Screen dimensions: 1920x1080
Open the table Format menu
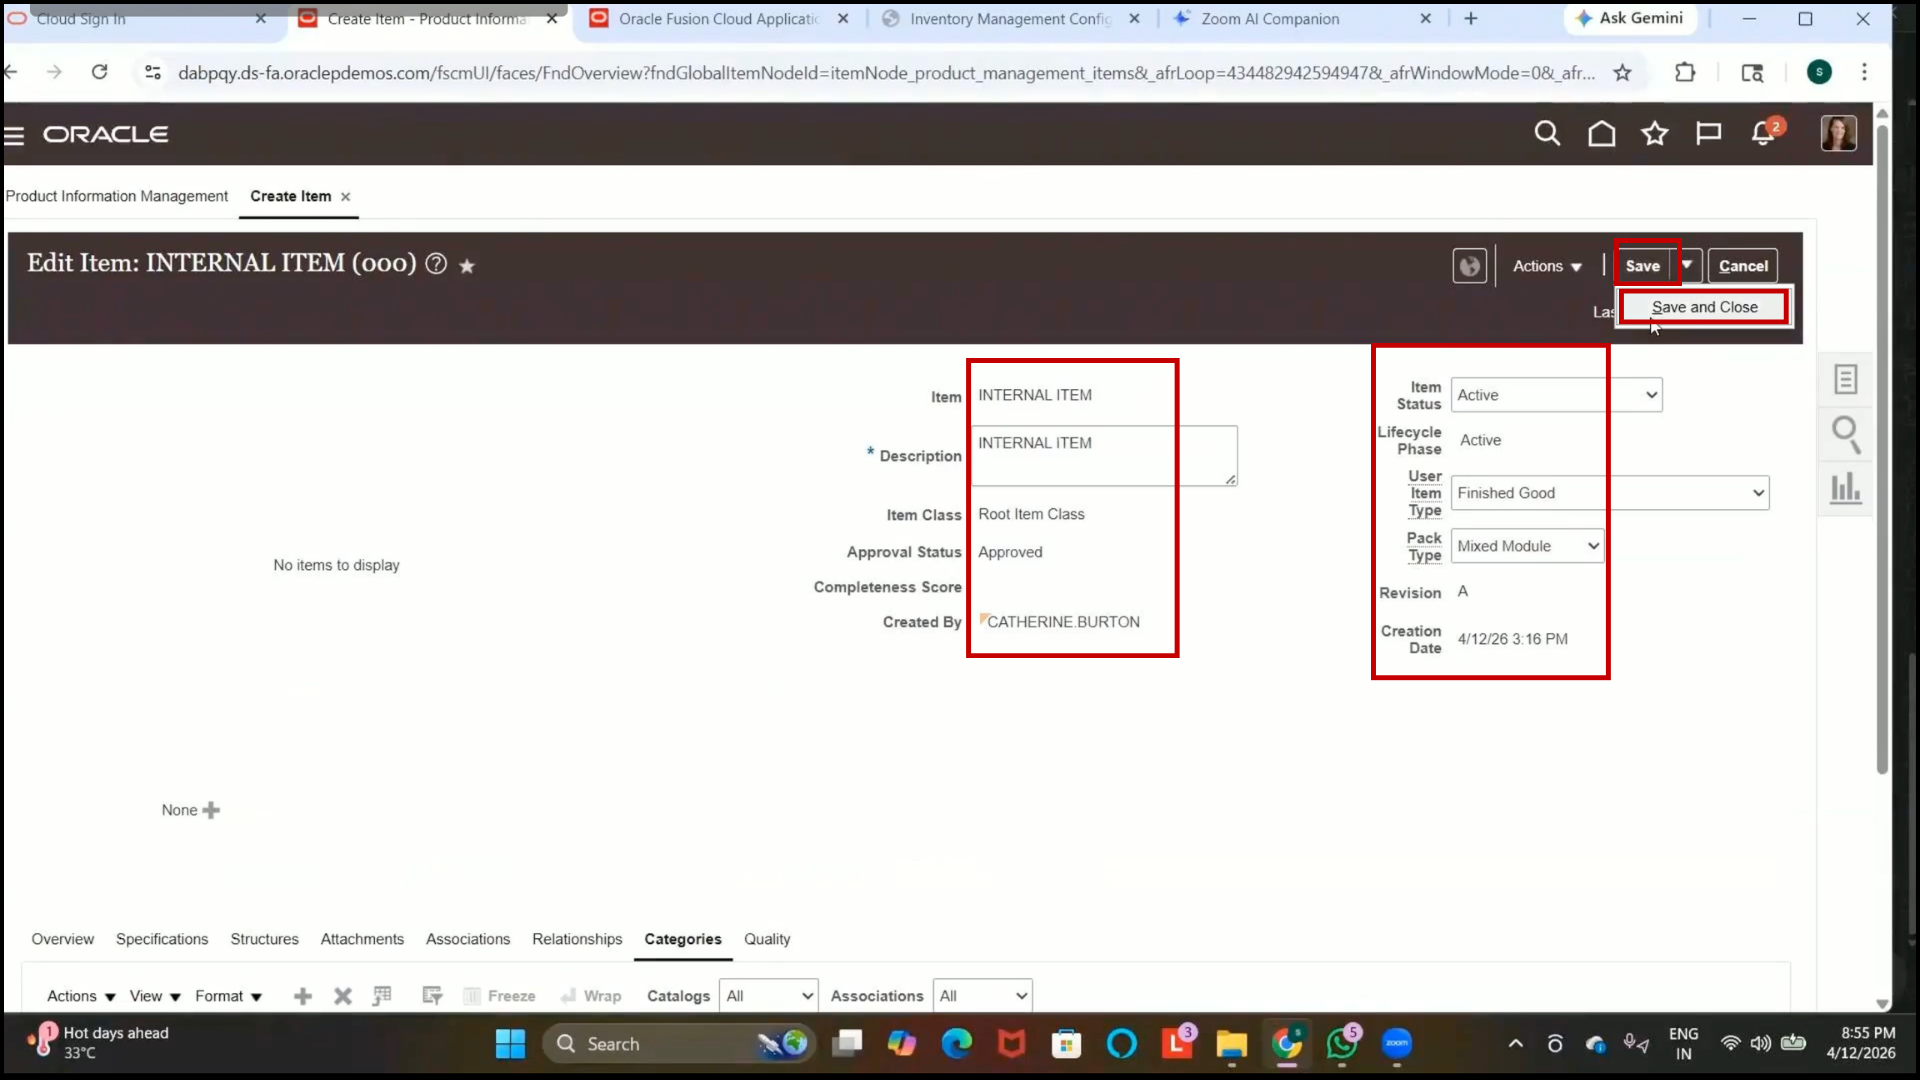pos(228,996)
